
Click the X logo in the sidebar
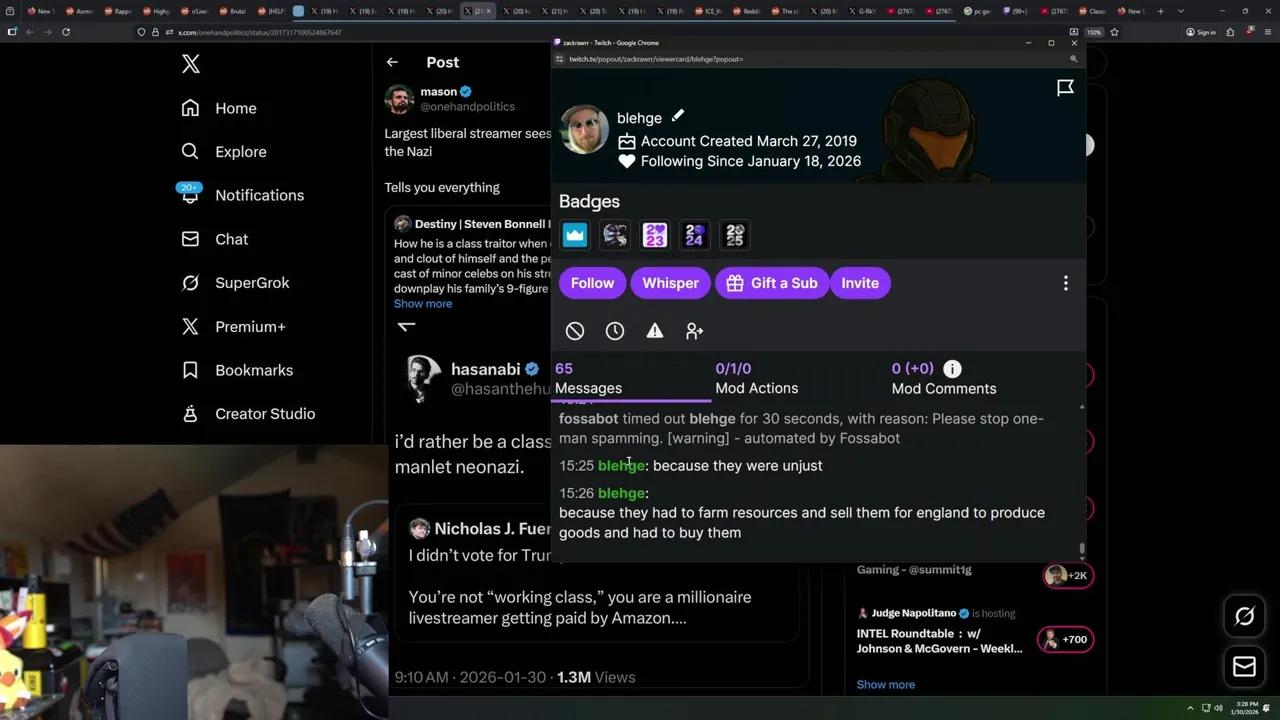click(x=191, y=64)
